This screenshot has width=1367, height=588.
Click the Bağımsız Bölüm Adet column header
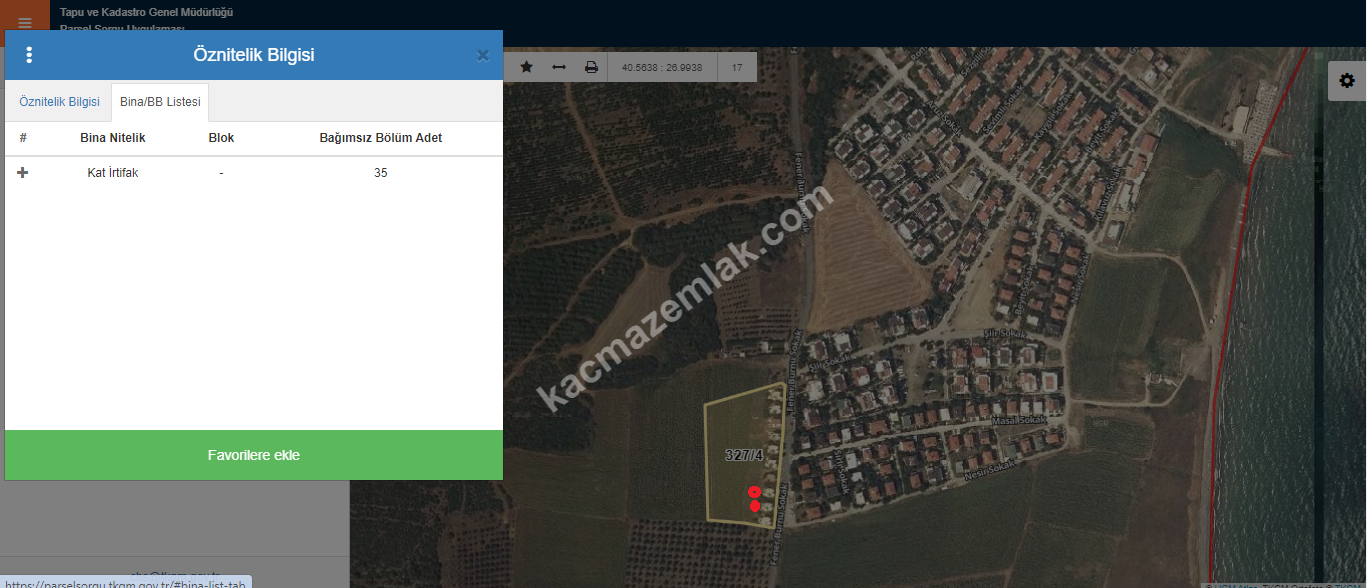tap(380, 138)
